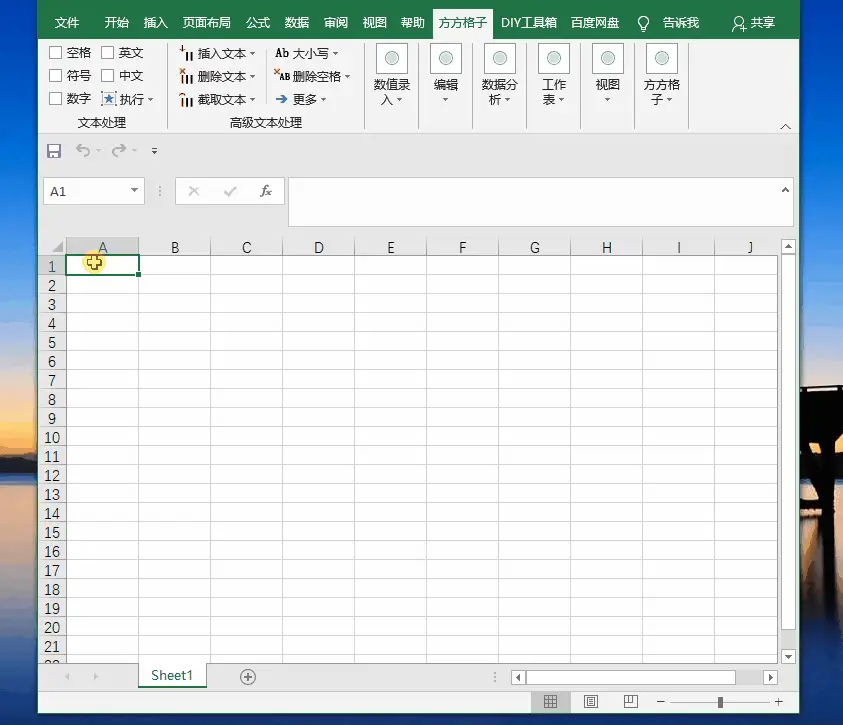Click the Insert Function fx icon
This screenshot has height=725, width=843.
tap(265, 191)
